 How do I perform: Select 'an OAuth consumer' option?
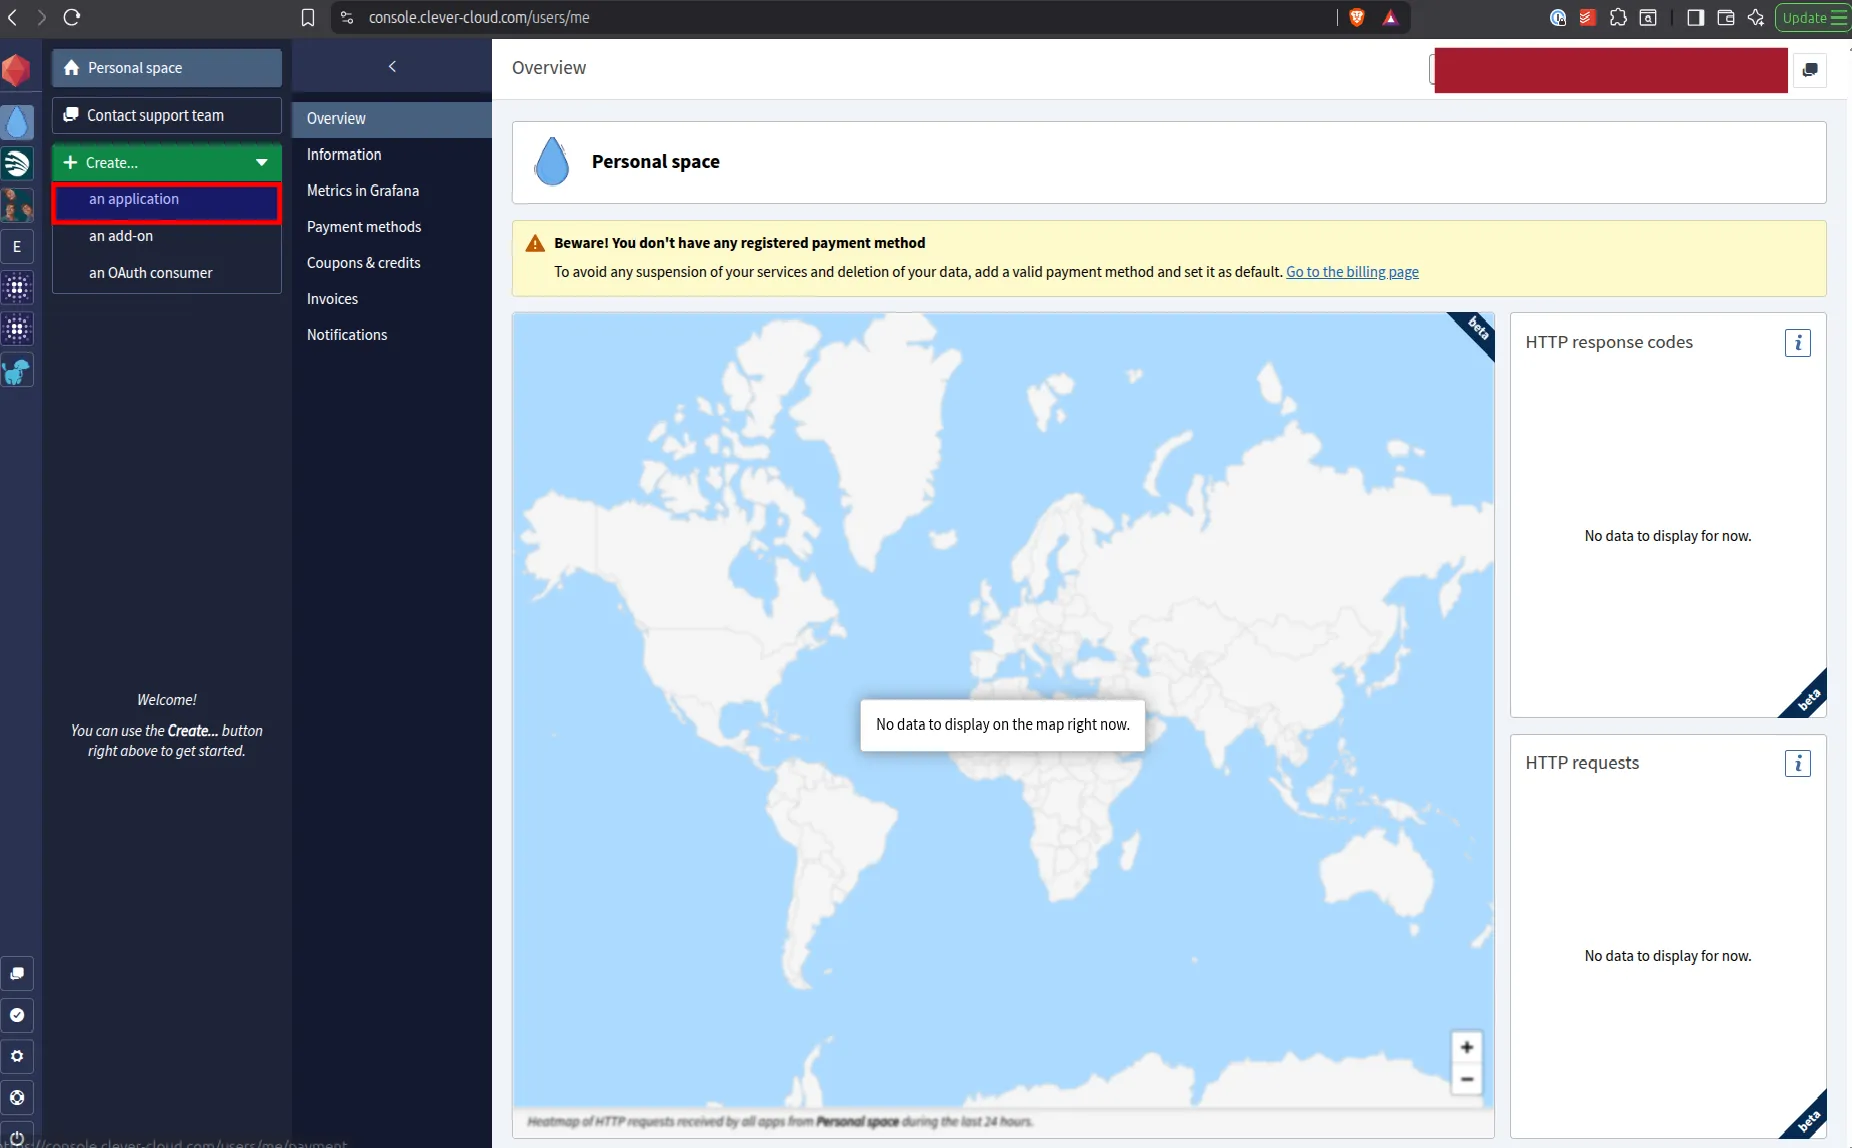point(150,273)
